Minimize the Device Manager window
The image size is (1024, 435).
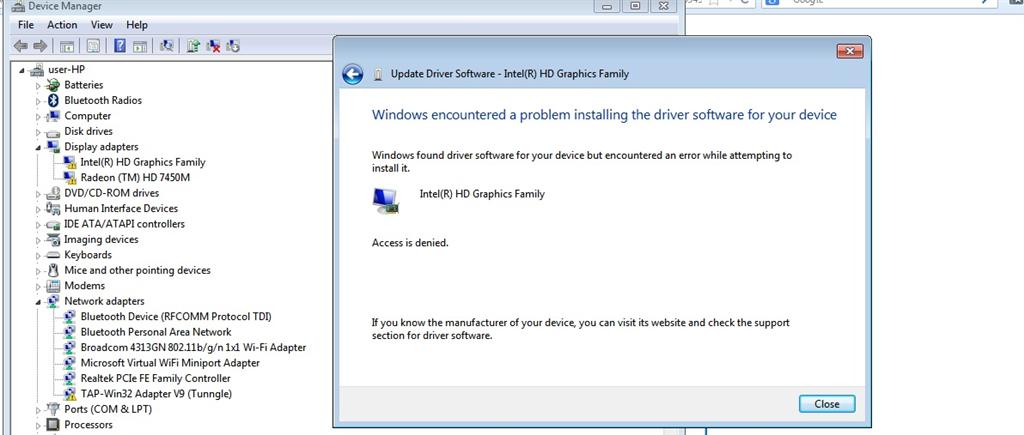tap(607, 6)
